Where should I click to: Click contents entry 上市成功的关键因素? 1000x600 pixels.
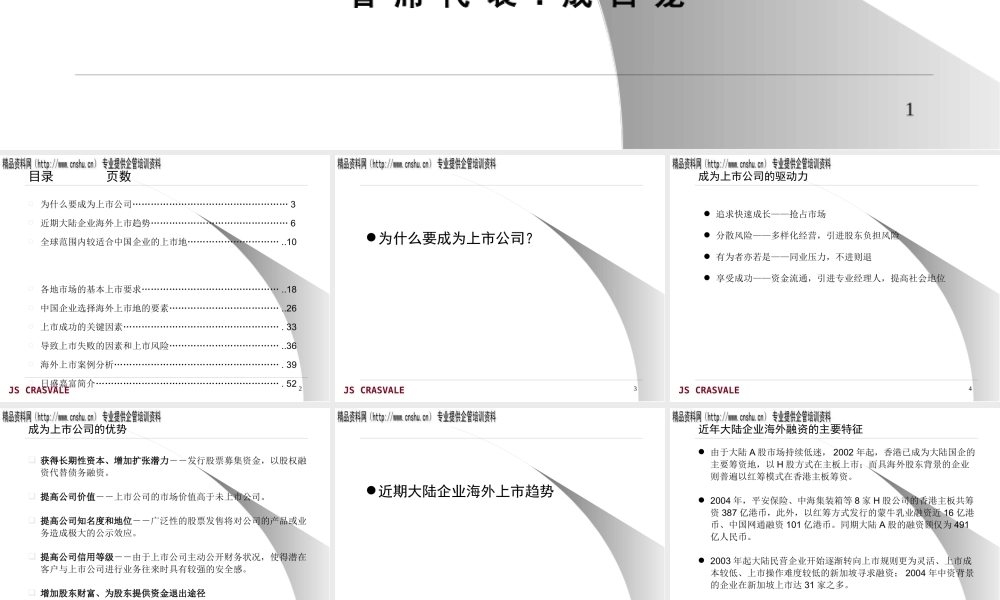[168, 326]
